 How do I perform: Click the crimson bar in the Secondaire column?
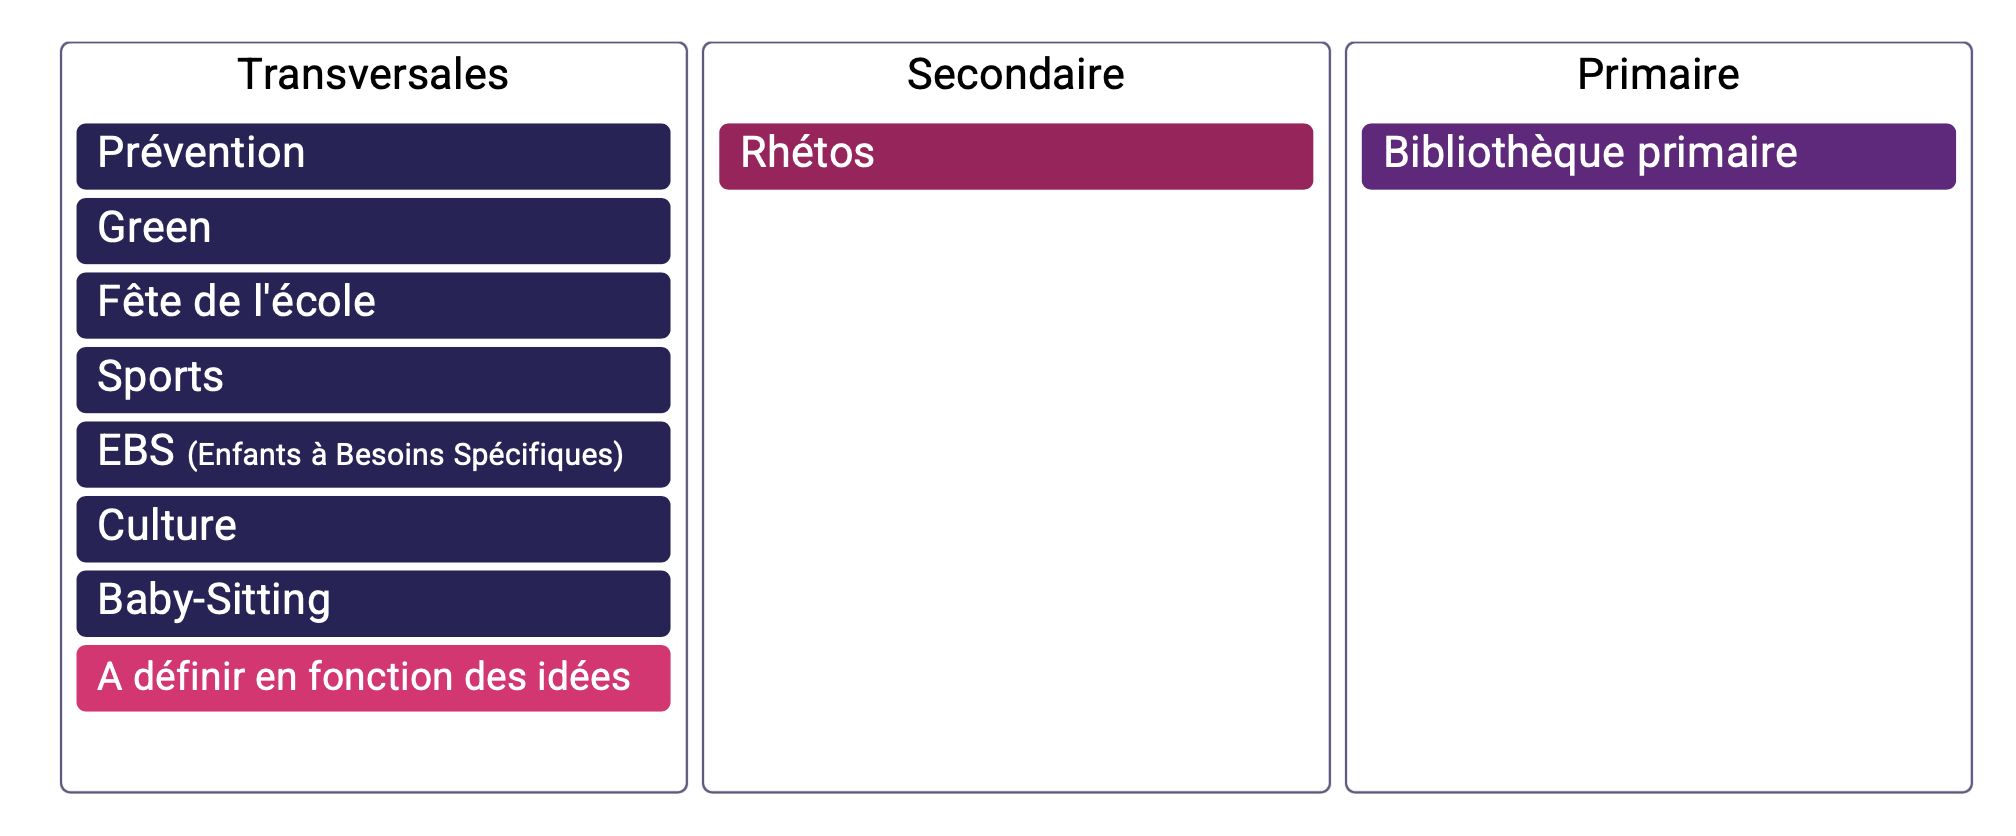pos(1015,156)
